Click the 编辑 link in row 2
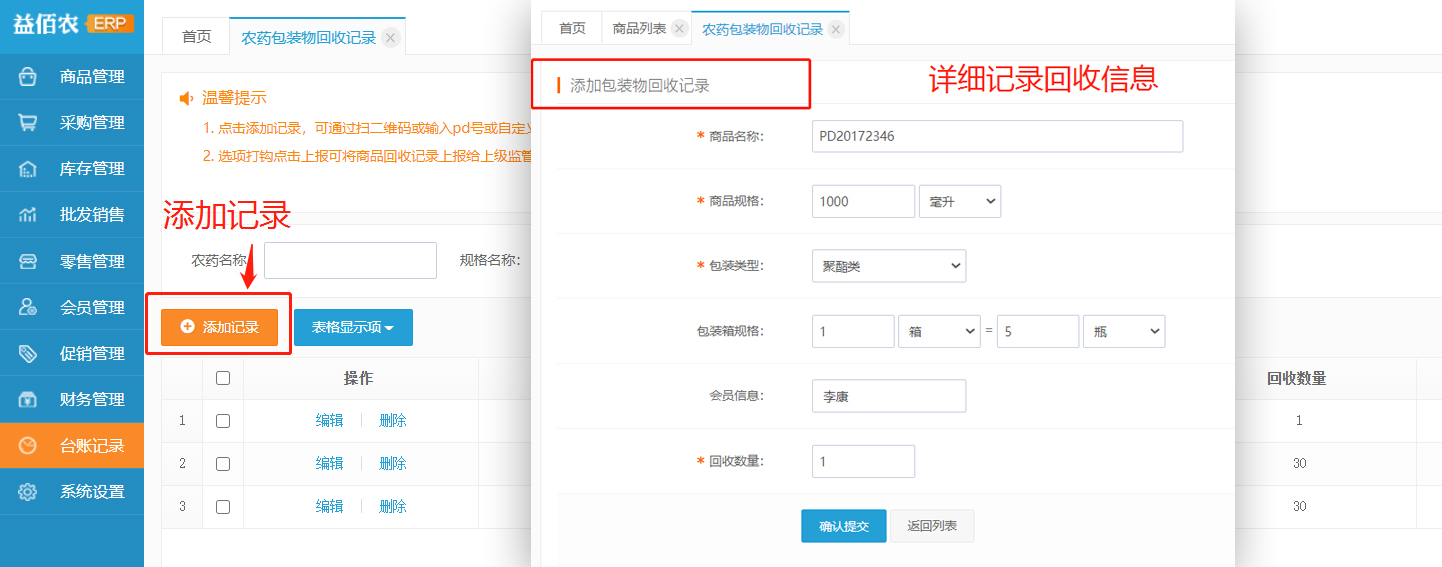This screenshot has width=1442, height=567. pyautogui.click(x=329, y=463)
